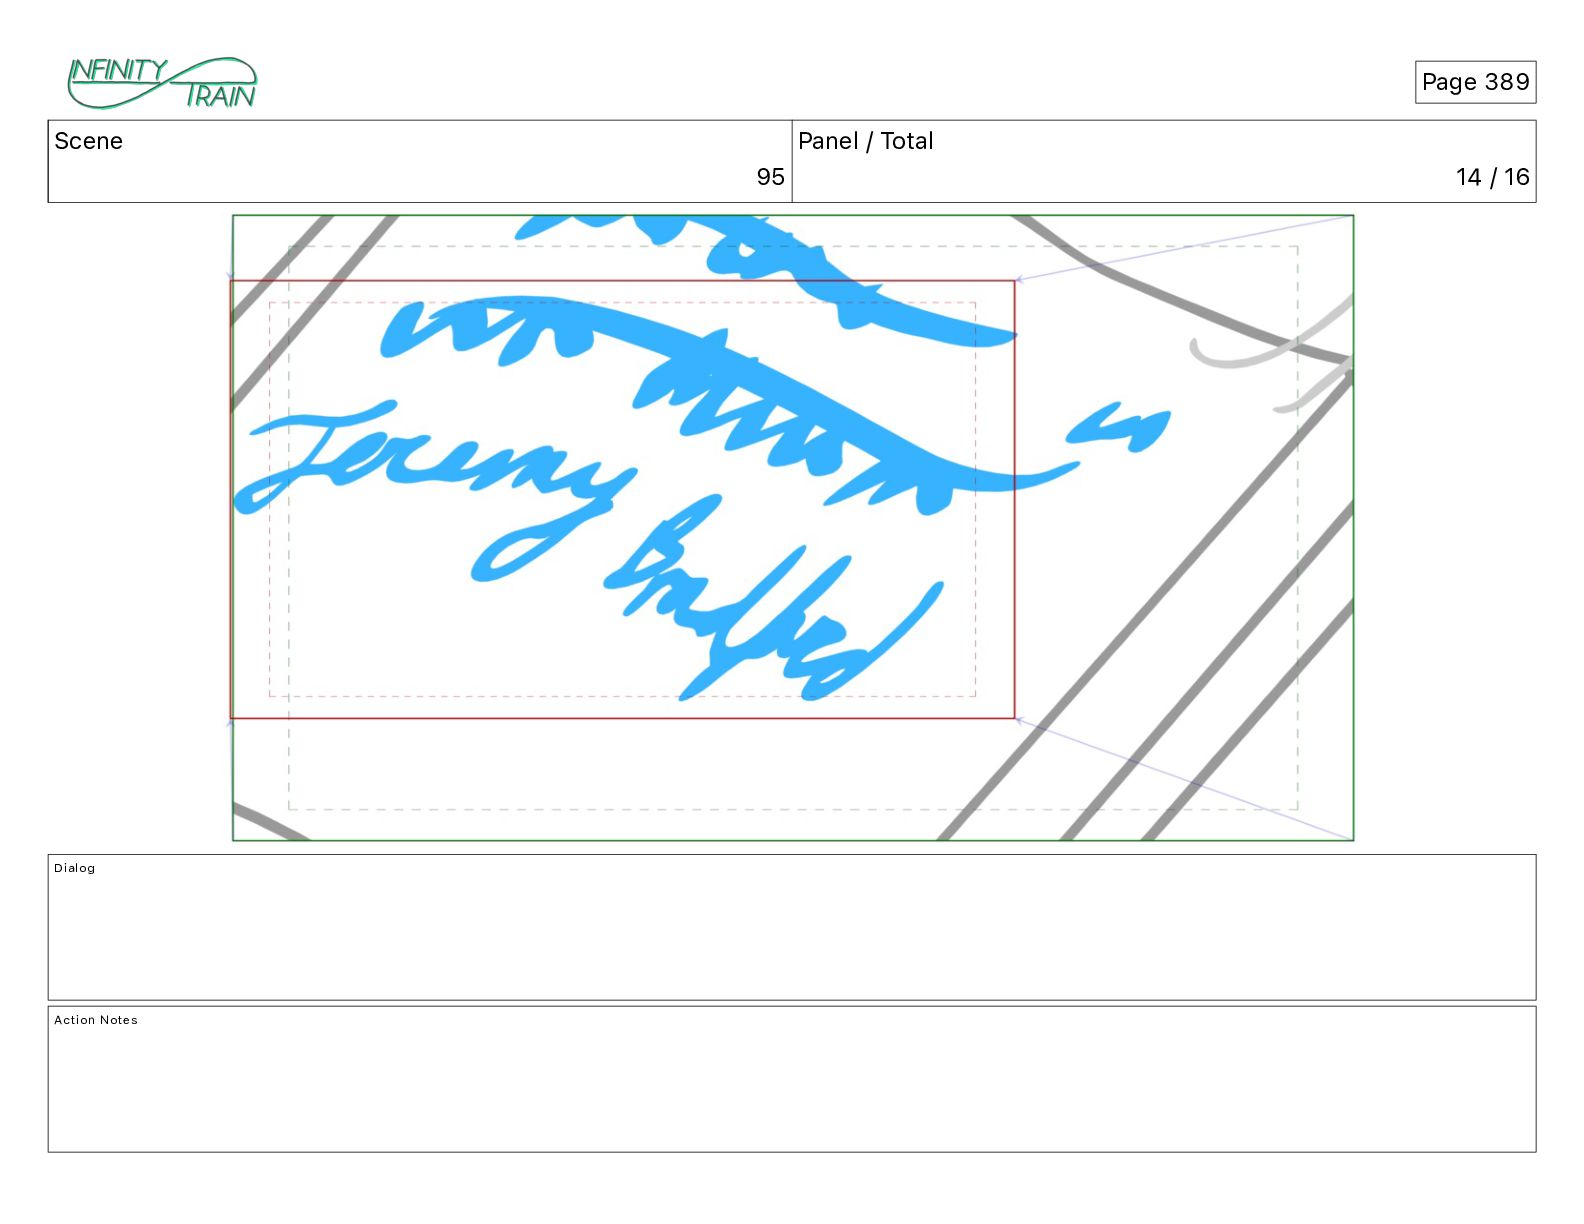Click the Dialog field box
Image resolution: width=1584 pixels, height=1224 pixels.
(x=792, y=927)
